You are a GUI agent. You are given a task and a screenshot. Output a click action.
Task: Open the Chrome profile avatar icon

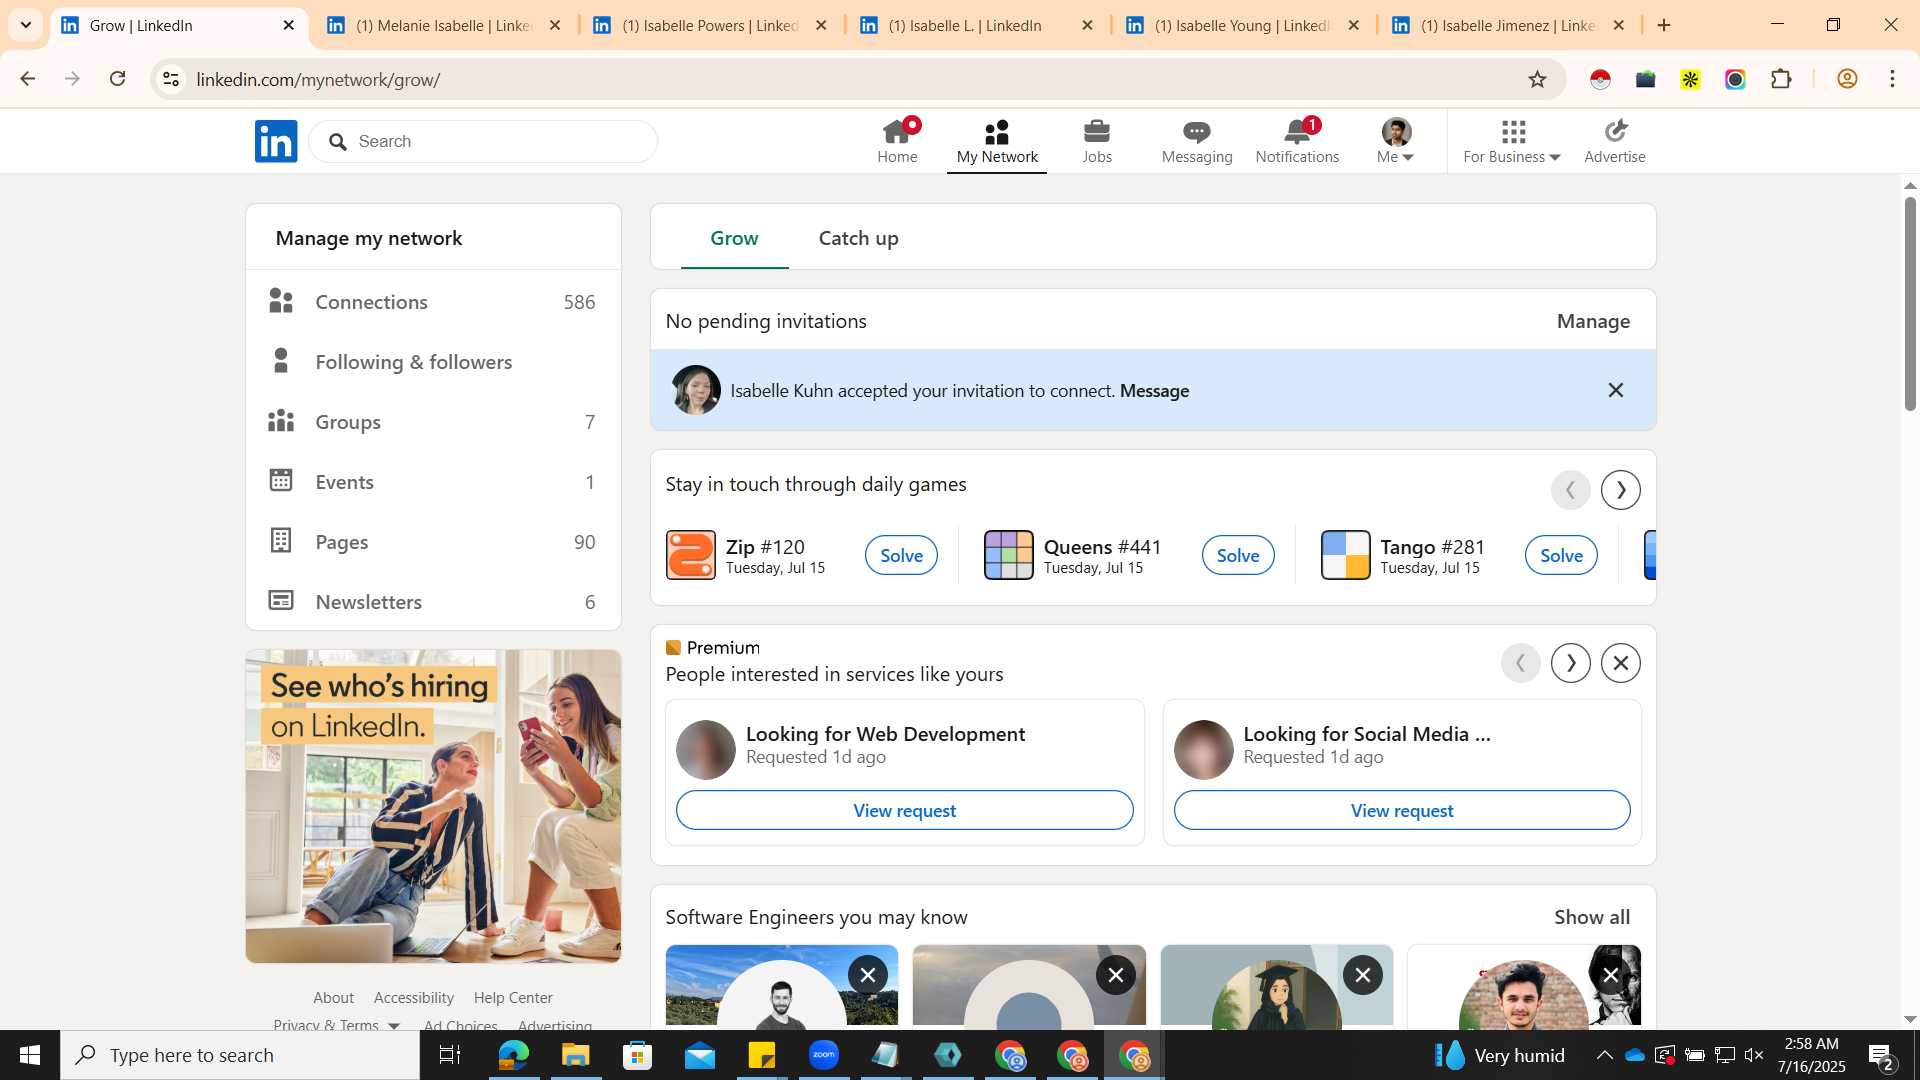(x=1847, y=79)
